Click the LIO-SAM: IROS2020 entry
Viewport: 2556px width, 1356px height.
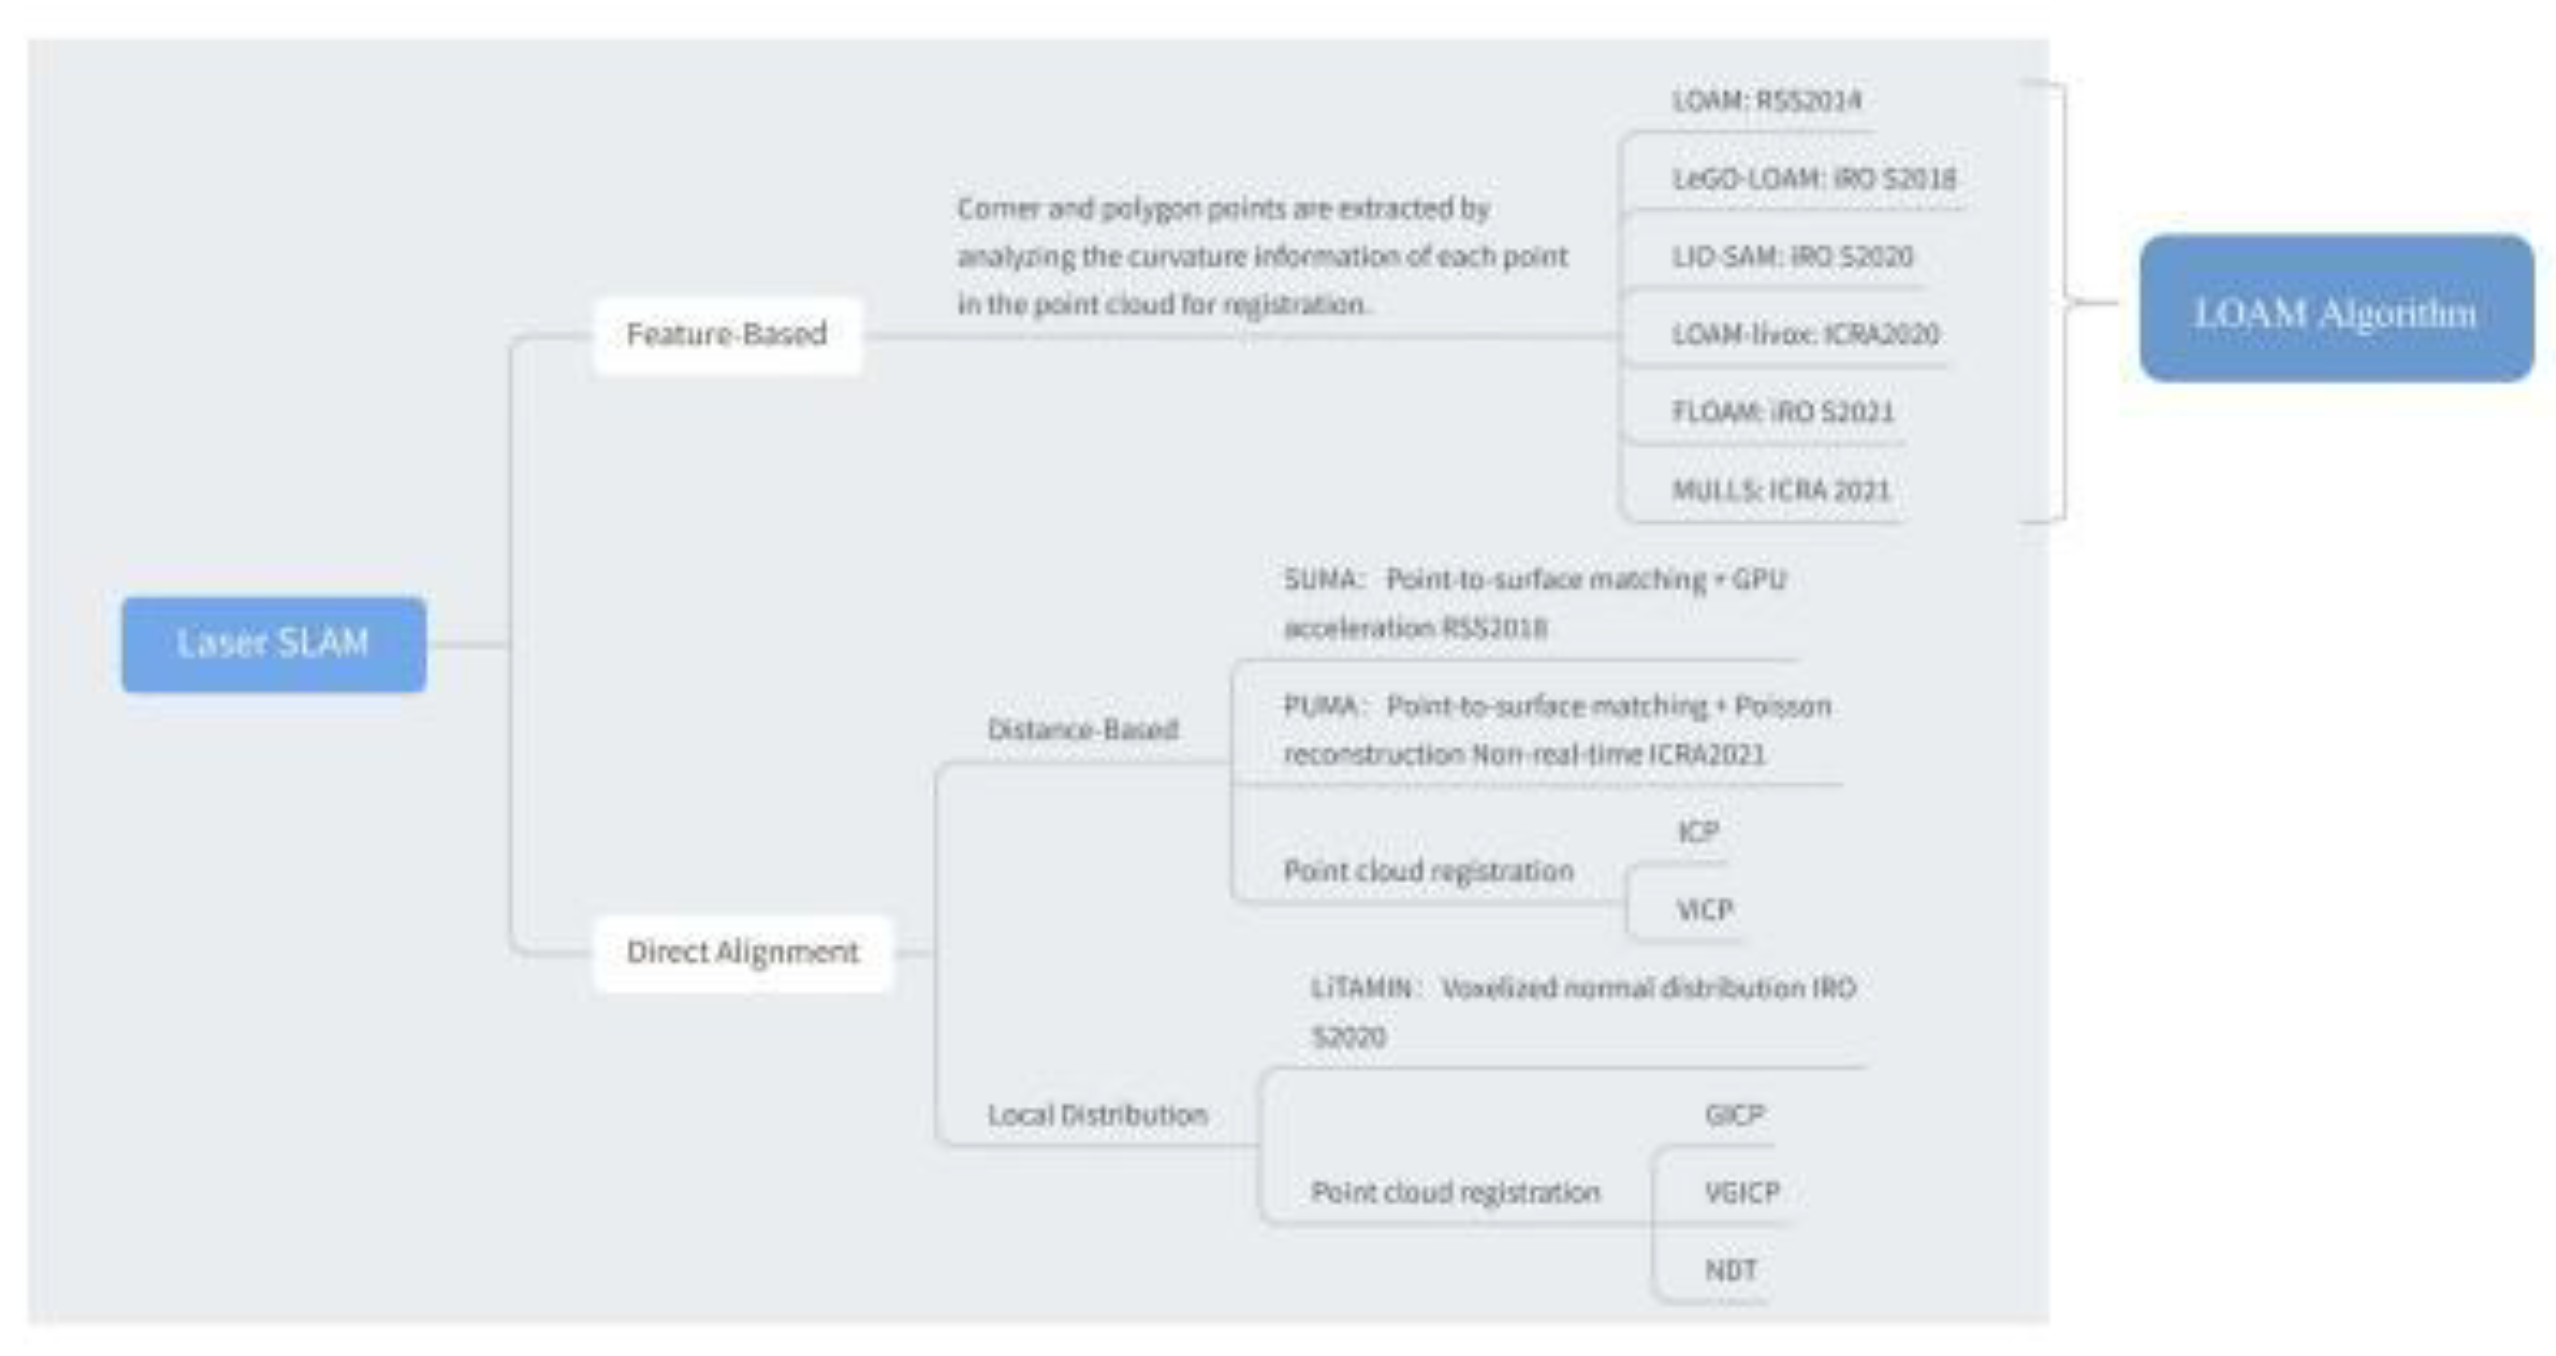(x=1792, y=257)
